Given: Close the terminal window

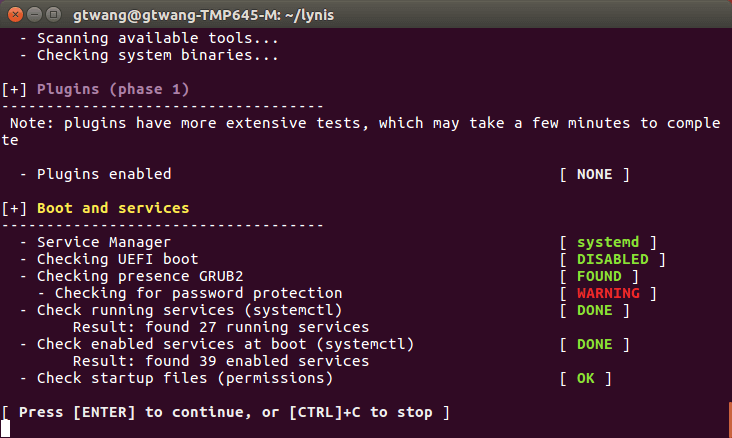Looking at the screenshot, I should (14, 14).
